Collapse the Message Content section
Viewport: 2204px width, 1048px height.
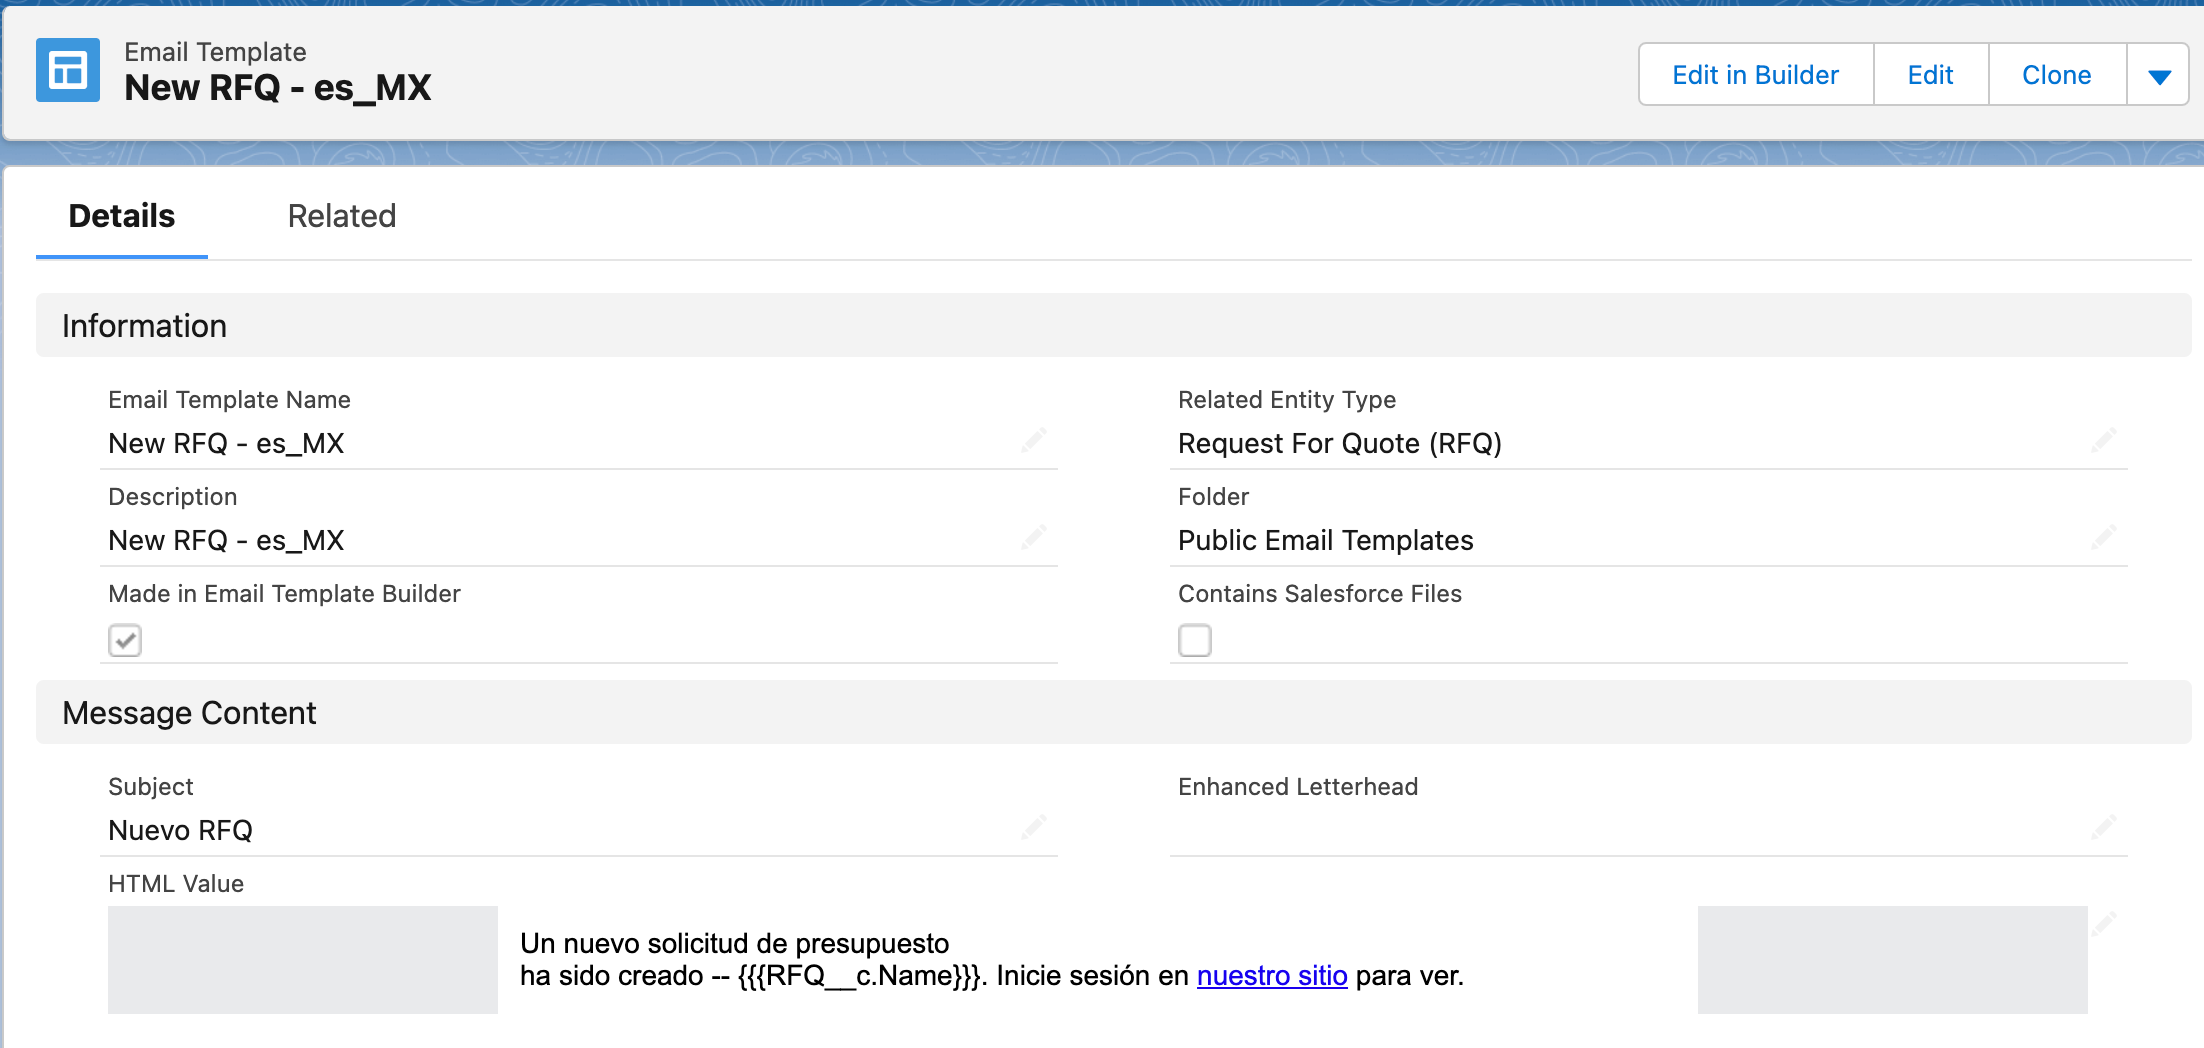click(x=189, y=713)
